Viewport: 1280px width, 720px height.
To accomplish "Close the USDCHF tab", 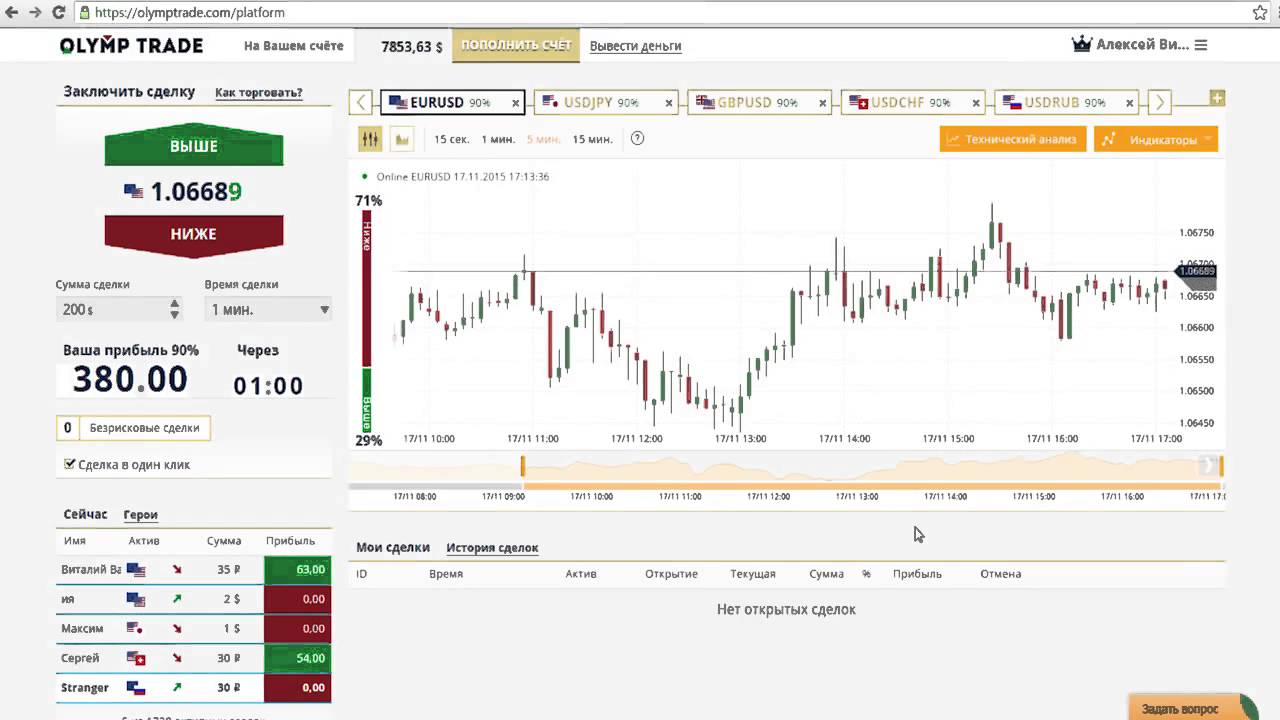I will [978, 103].
